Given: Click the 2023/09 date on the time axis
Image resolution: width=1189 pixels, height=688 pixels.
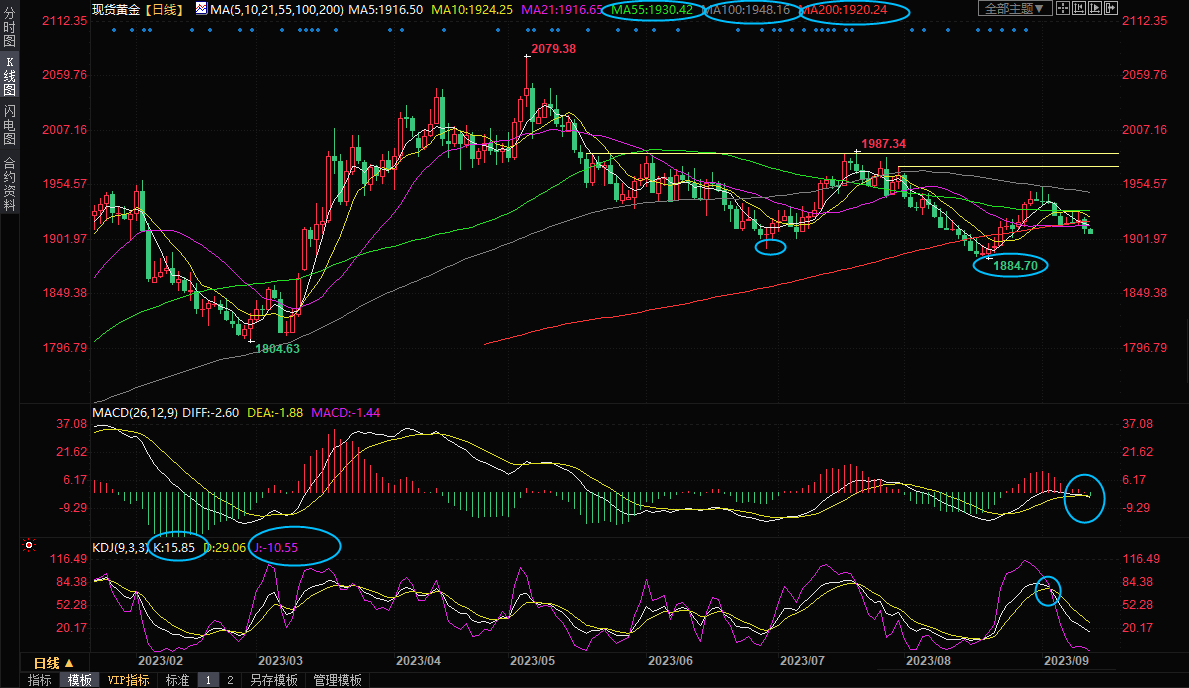Looking at the screenshot, I should [1066, 661].
